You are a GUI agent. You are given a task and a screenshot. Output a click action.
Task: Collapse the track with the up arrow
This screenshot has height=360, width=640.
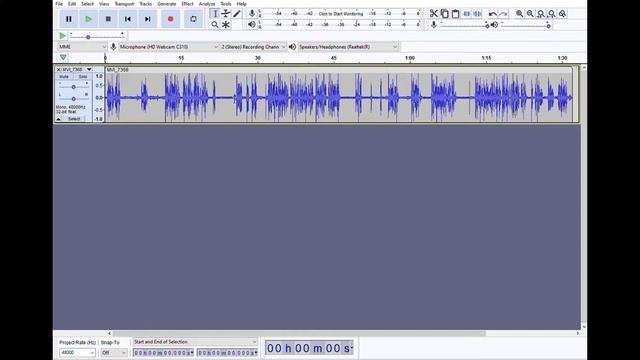pyautogui.click(x=58, y=119)
